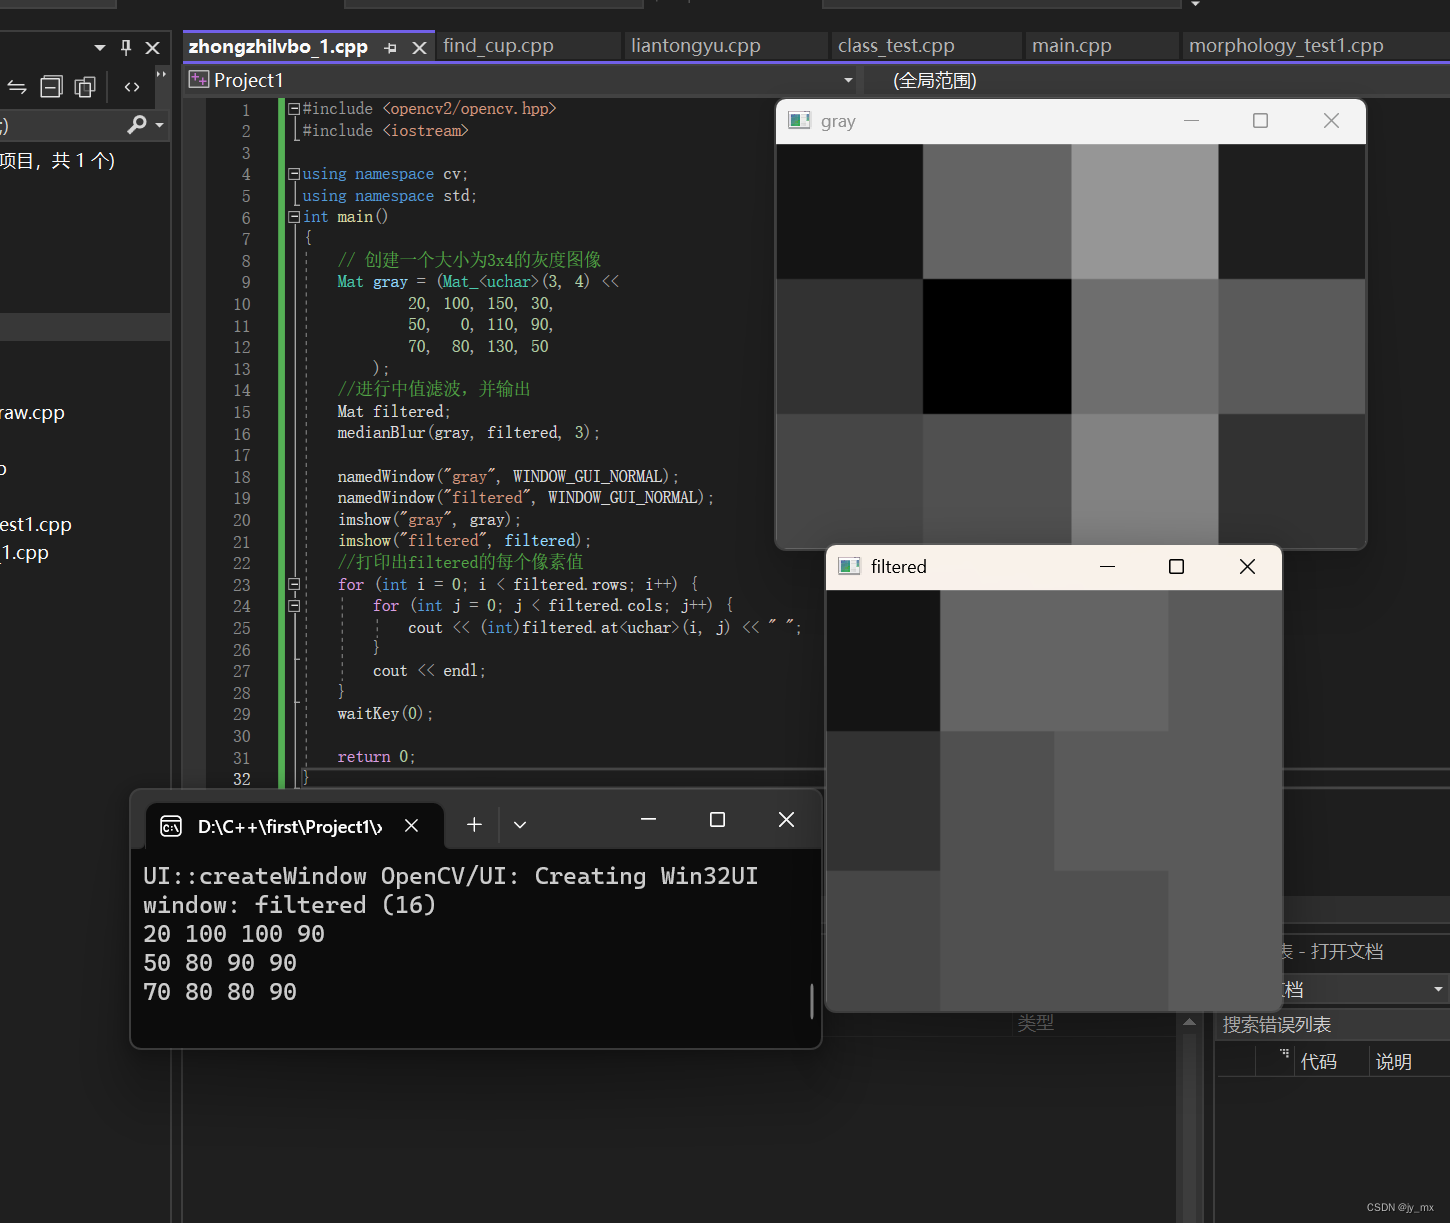This screenshot has height=1223, width=1450.
Task: Click the toolbar overflow chevron in Solution Explorer
Action: [161, 74]
